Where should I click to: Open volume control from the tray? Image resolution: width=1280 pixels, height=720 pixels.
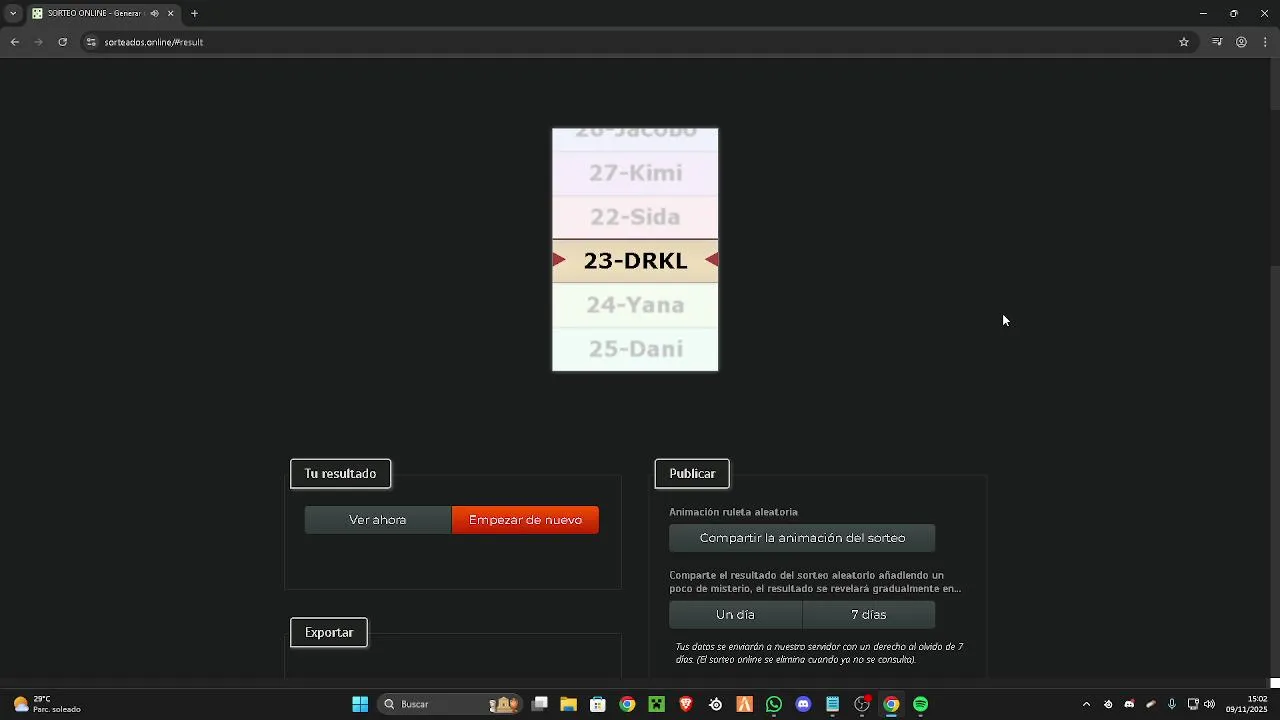[1210, 704]
